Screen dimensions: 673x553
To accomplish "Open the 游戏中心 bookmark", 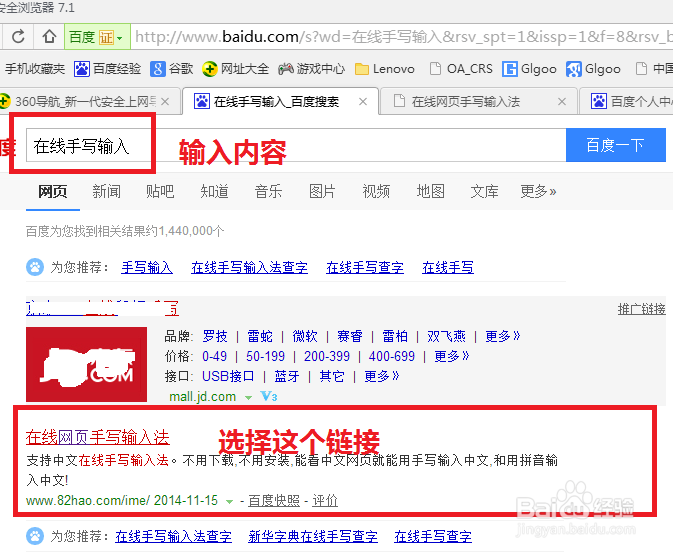I will [312, 69].
